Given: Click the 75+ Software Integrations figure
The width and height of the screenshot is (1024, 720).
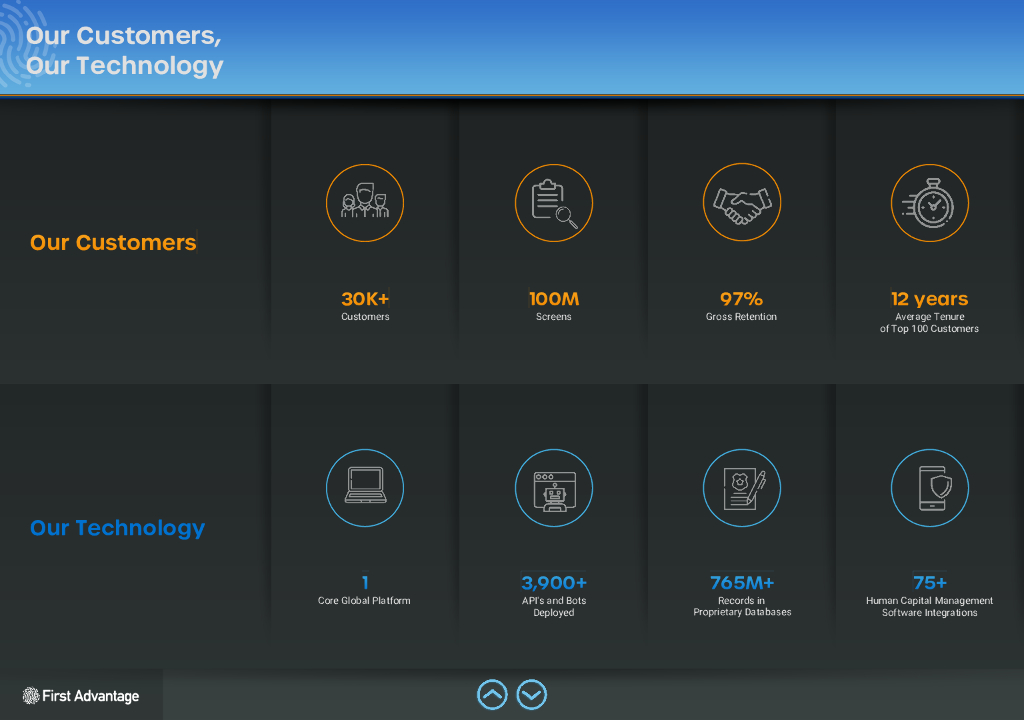Looking at the screenshot, I should [930, 583].
